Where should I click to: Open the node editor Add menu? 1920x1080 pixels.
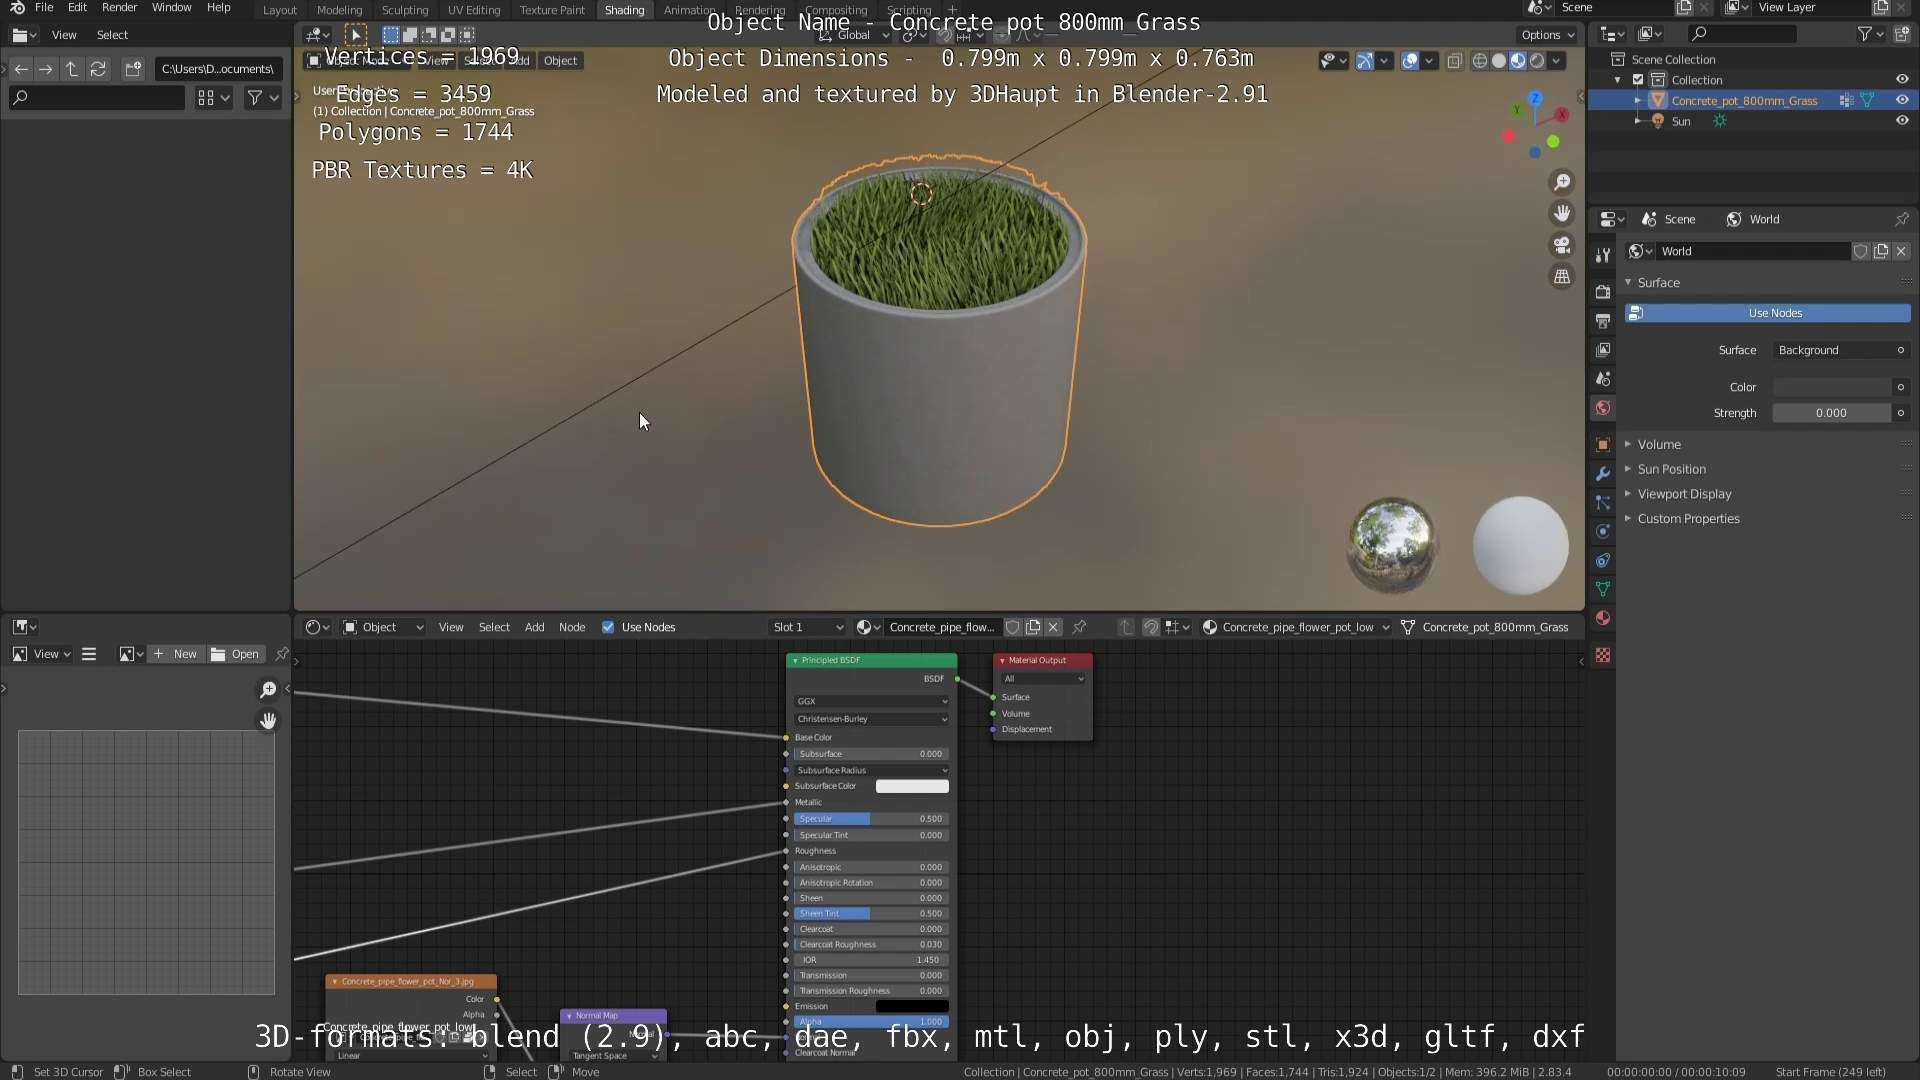click(x=534, y=627)
